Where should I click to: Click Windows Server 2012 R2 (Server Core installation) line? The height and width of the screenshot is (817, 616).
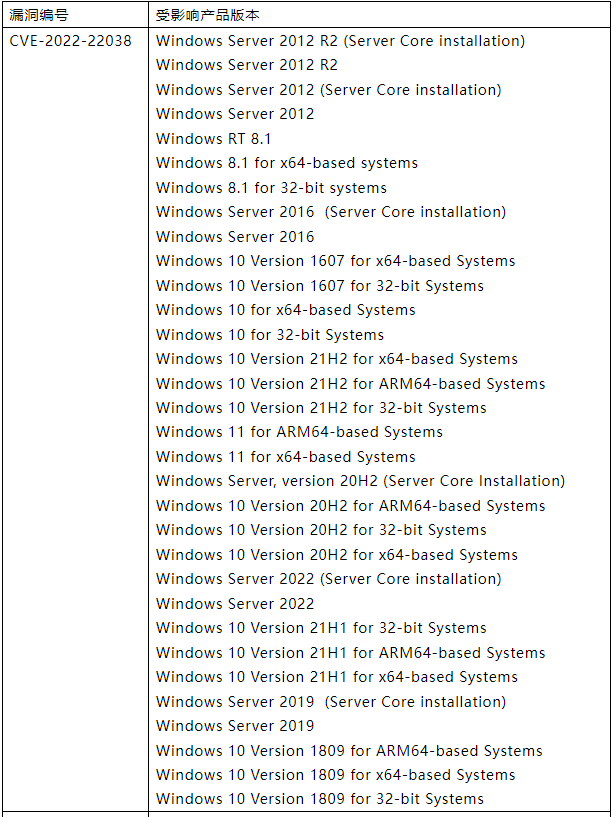click(x=340, y=41)
